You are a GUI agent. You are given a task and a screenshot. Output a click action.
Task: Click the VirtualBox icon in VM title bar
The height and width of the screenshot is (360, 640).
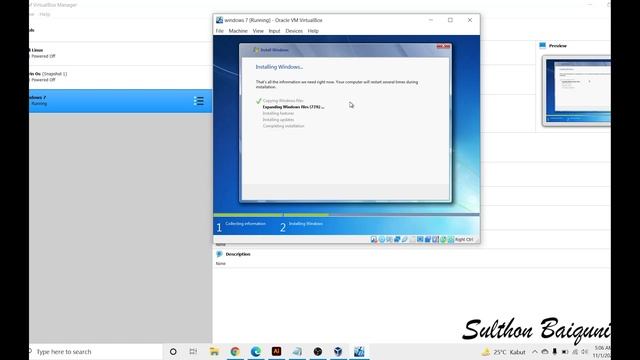click(x=220, y=20)
